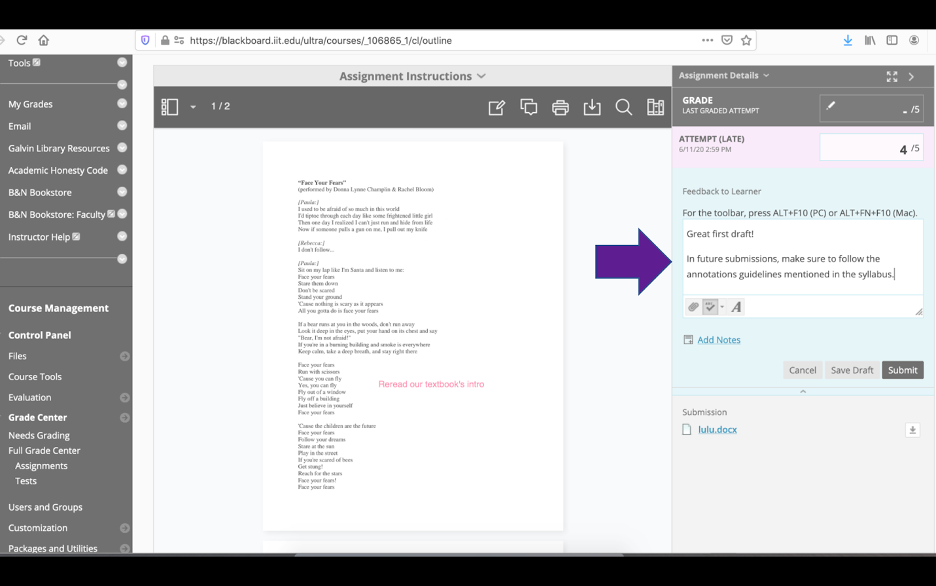Expand the Files submenu arrow
936x586 pixels.
click(x=125, y=356)
